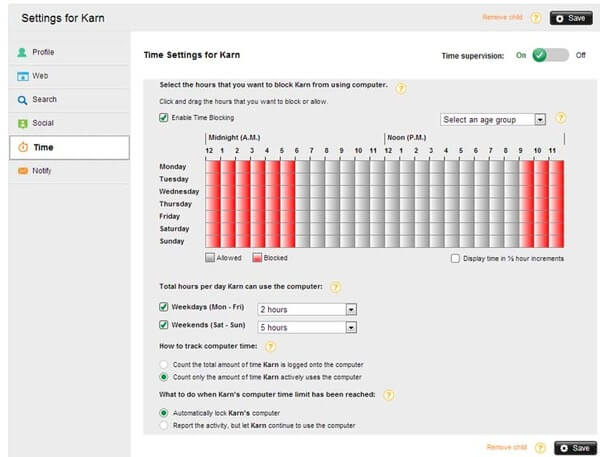This screenshot has width=600, height=457.
Task: Enable display time in half-hour increments
Action: point(455,258)
